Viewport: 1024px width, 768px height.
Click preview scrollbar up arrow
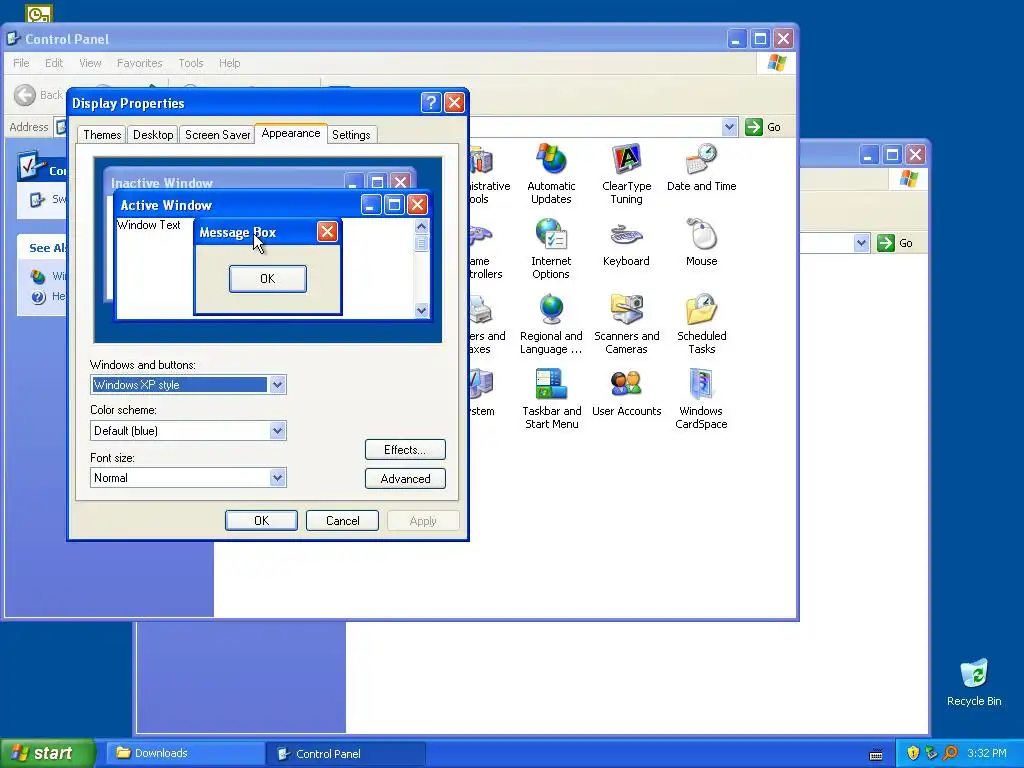point(421,227)
